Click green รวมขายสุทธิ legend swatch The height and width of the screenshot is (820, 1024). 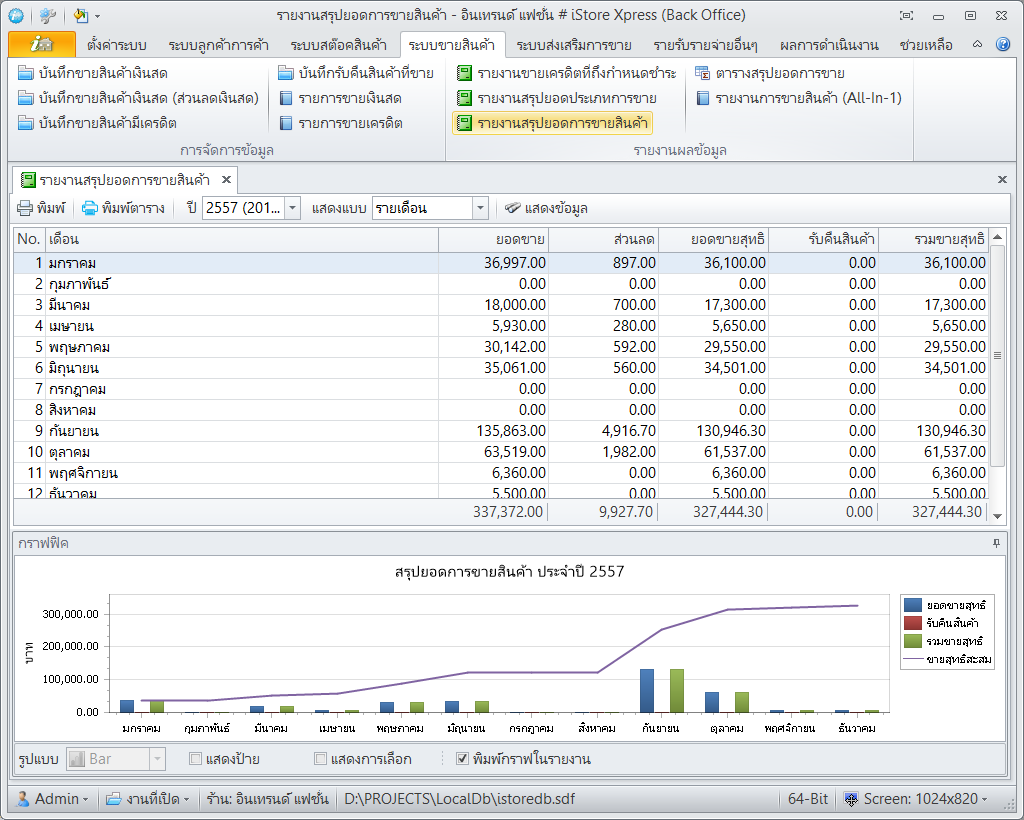coord(912,641)
